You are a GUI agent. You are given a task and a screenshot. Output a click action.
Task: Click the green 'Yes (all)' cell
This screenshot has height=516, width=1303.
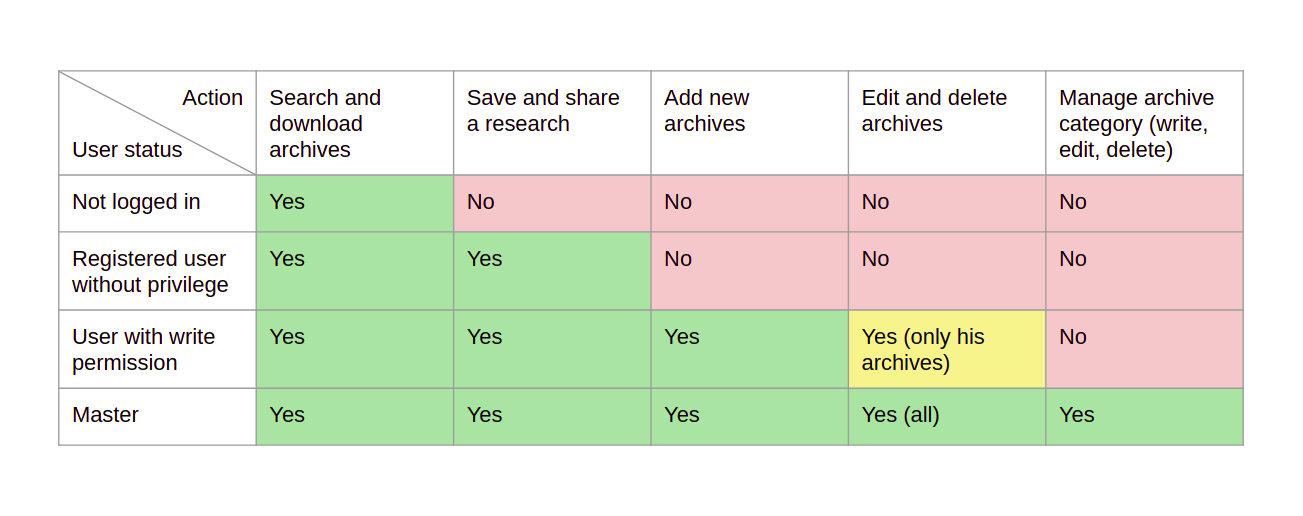(947, 417)
